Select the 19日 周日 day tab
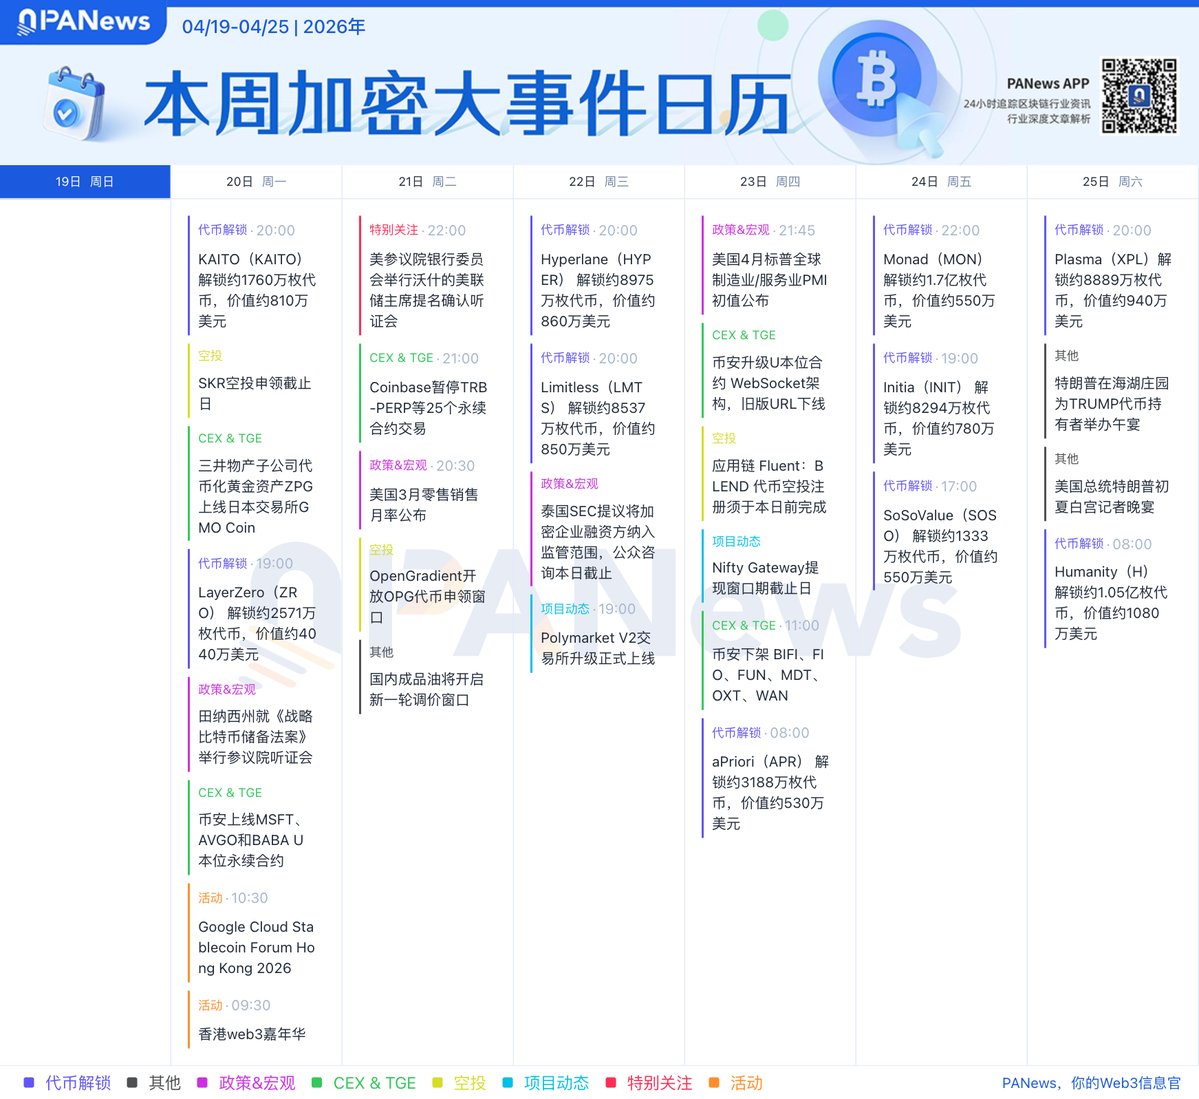This screenshot has width=1199, height=1099. (85, 182)
